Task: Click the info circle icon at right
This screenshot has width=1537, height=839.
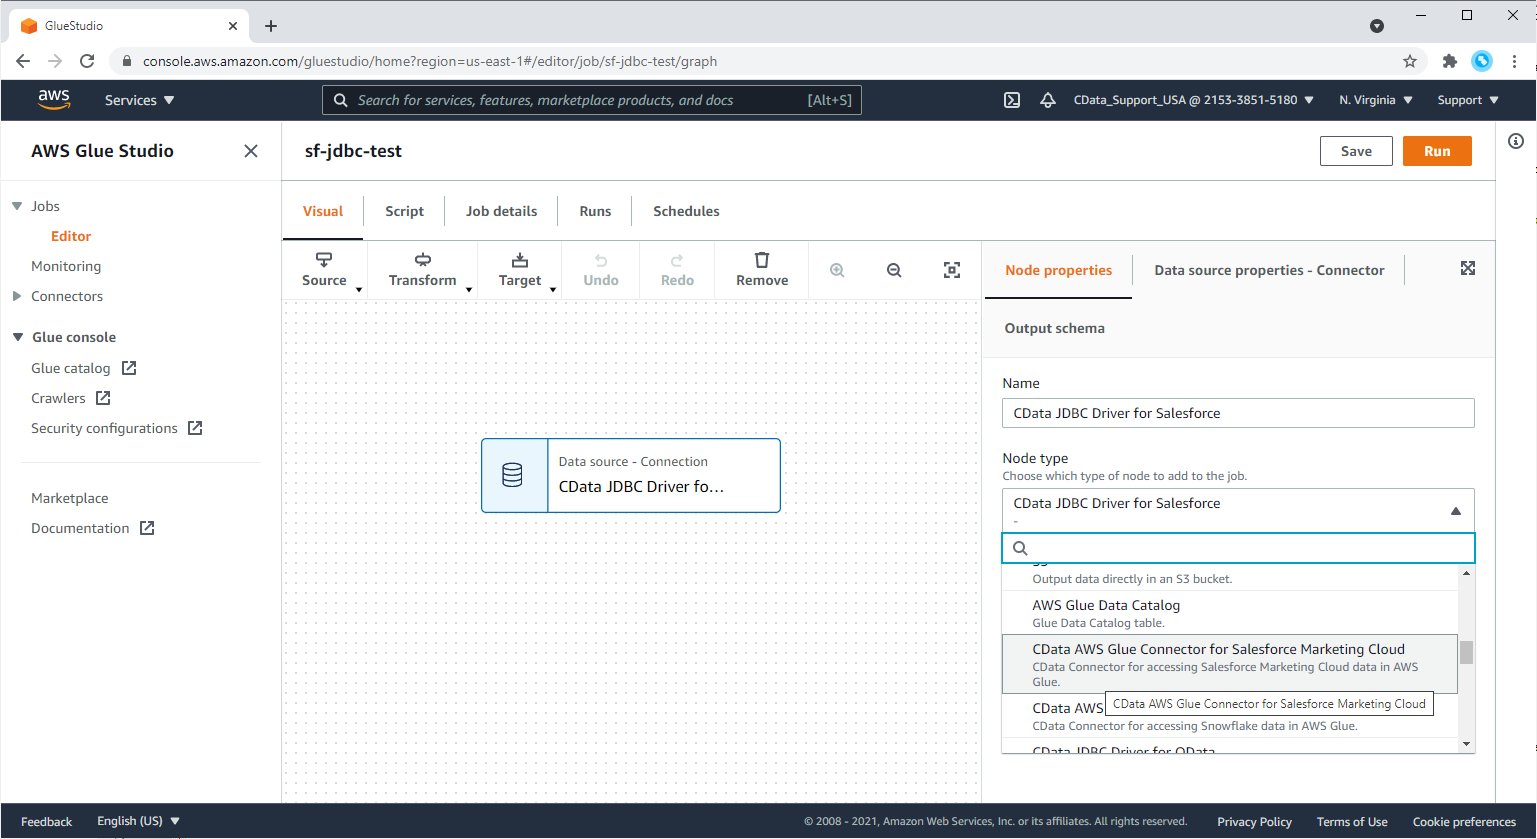Action: click(x=1516, y=141)
